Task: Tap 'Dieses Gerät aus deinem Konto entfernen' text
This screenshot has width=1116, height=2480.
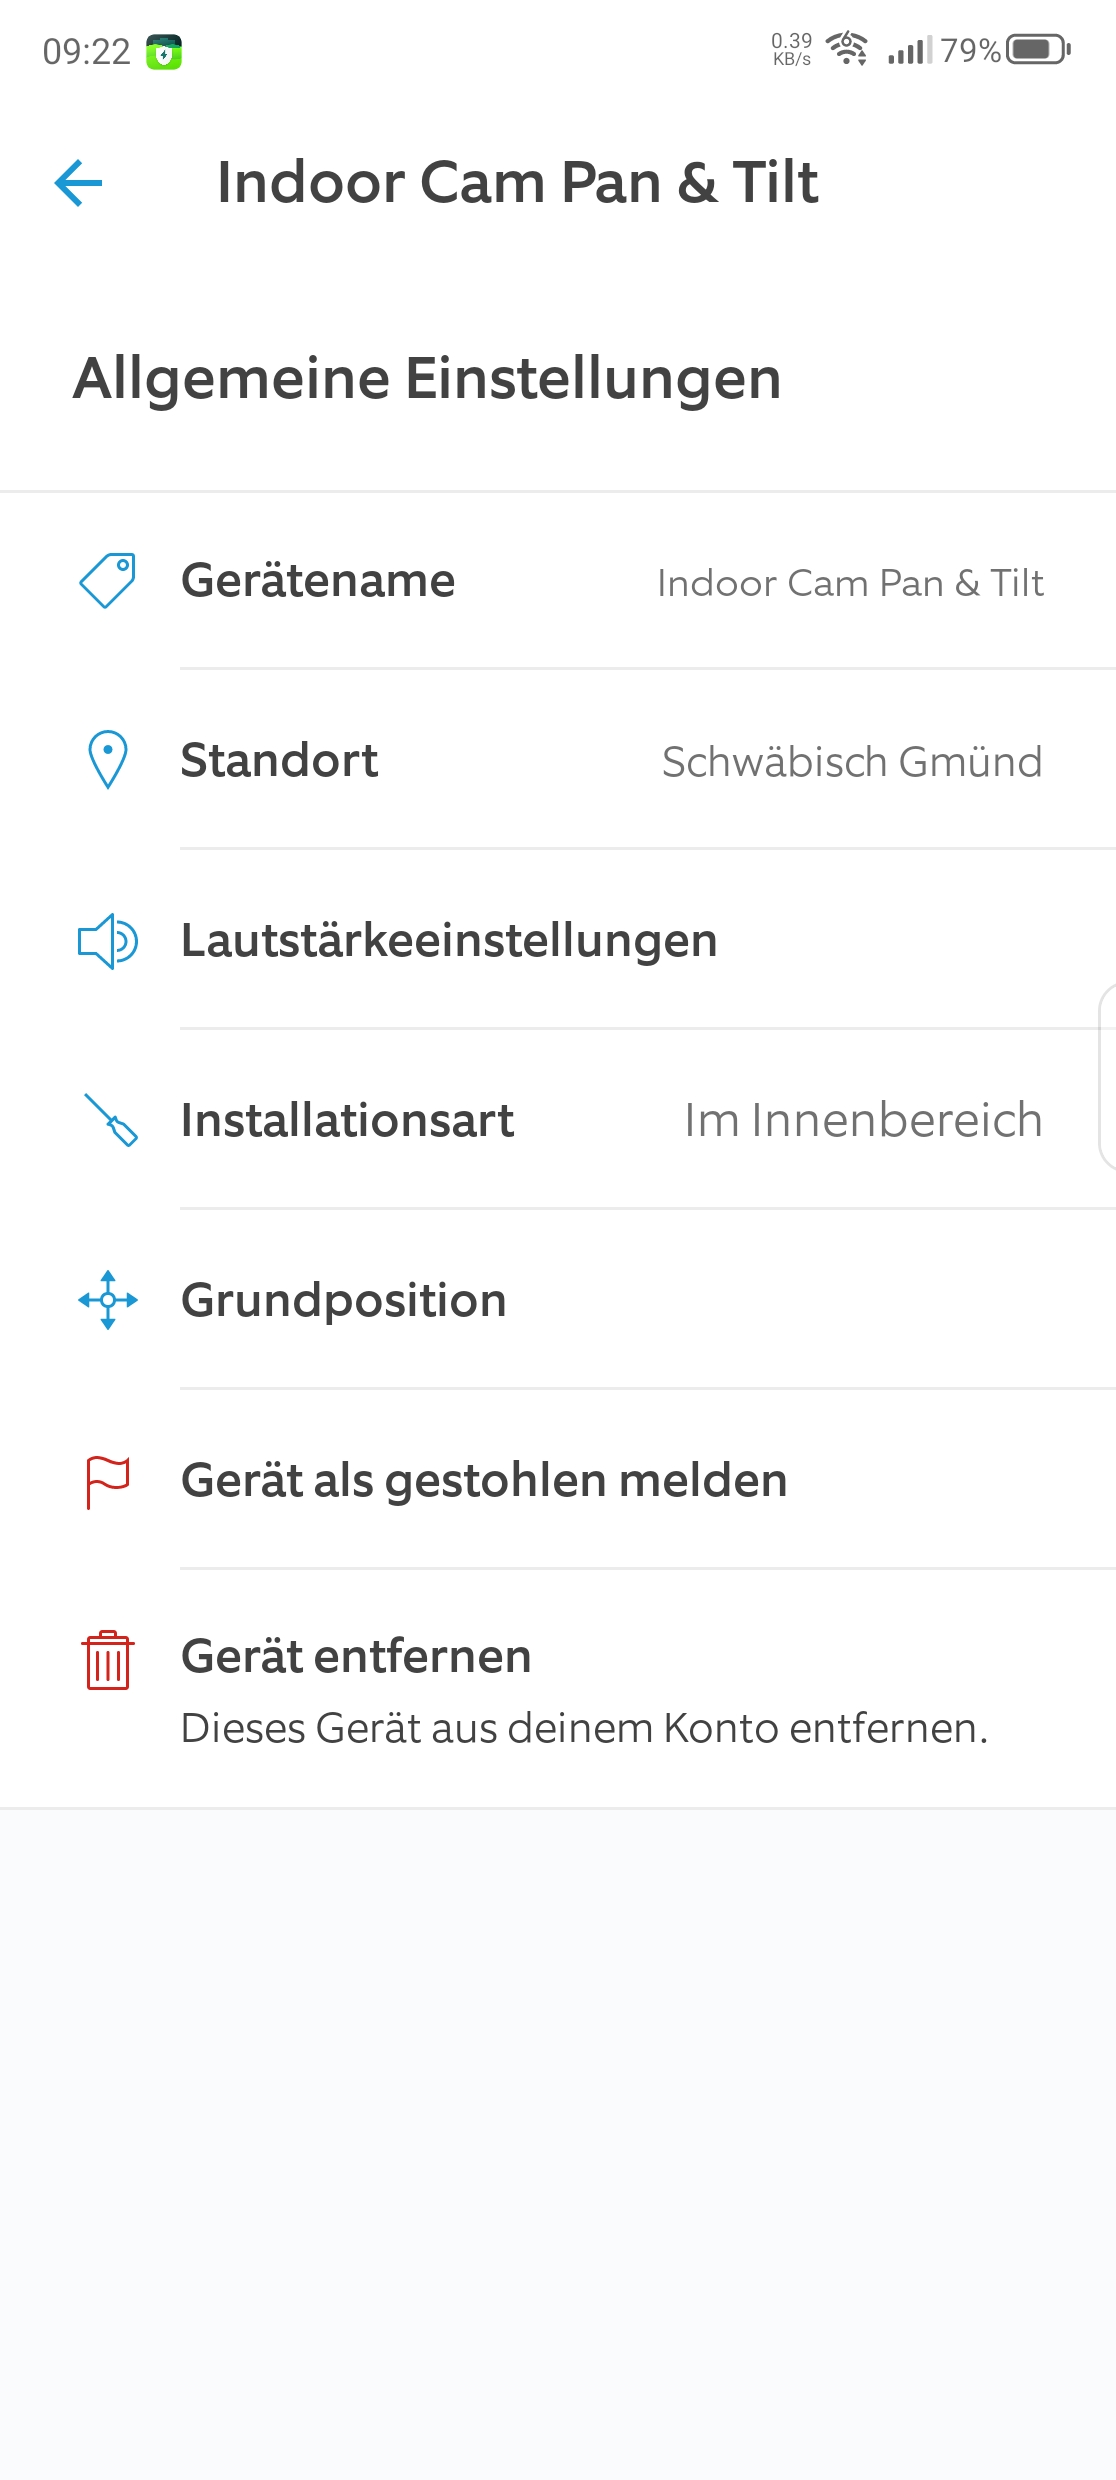Action: (x=584, y=1729)
